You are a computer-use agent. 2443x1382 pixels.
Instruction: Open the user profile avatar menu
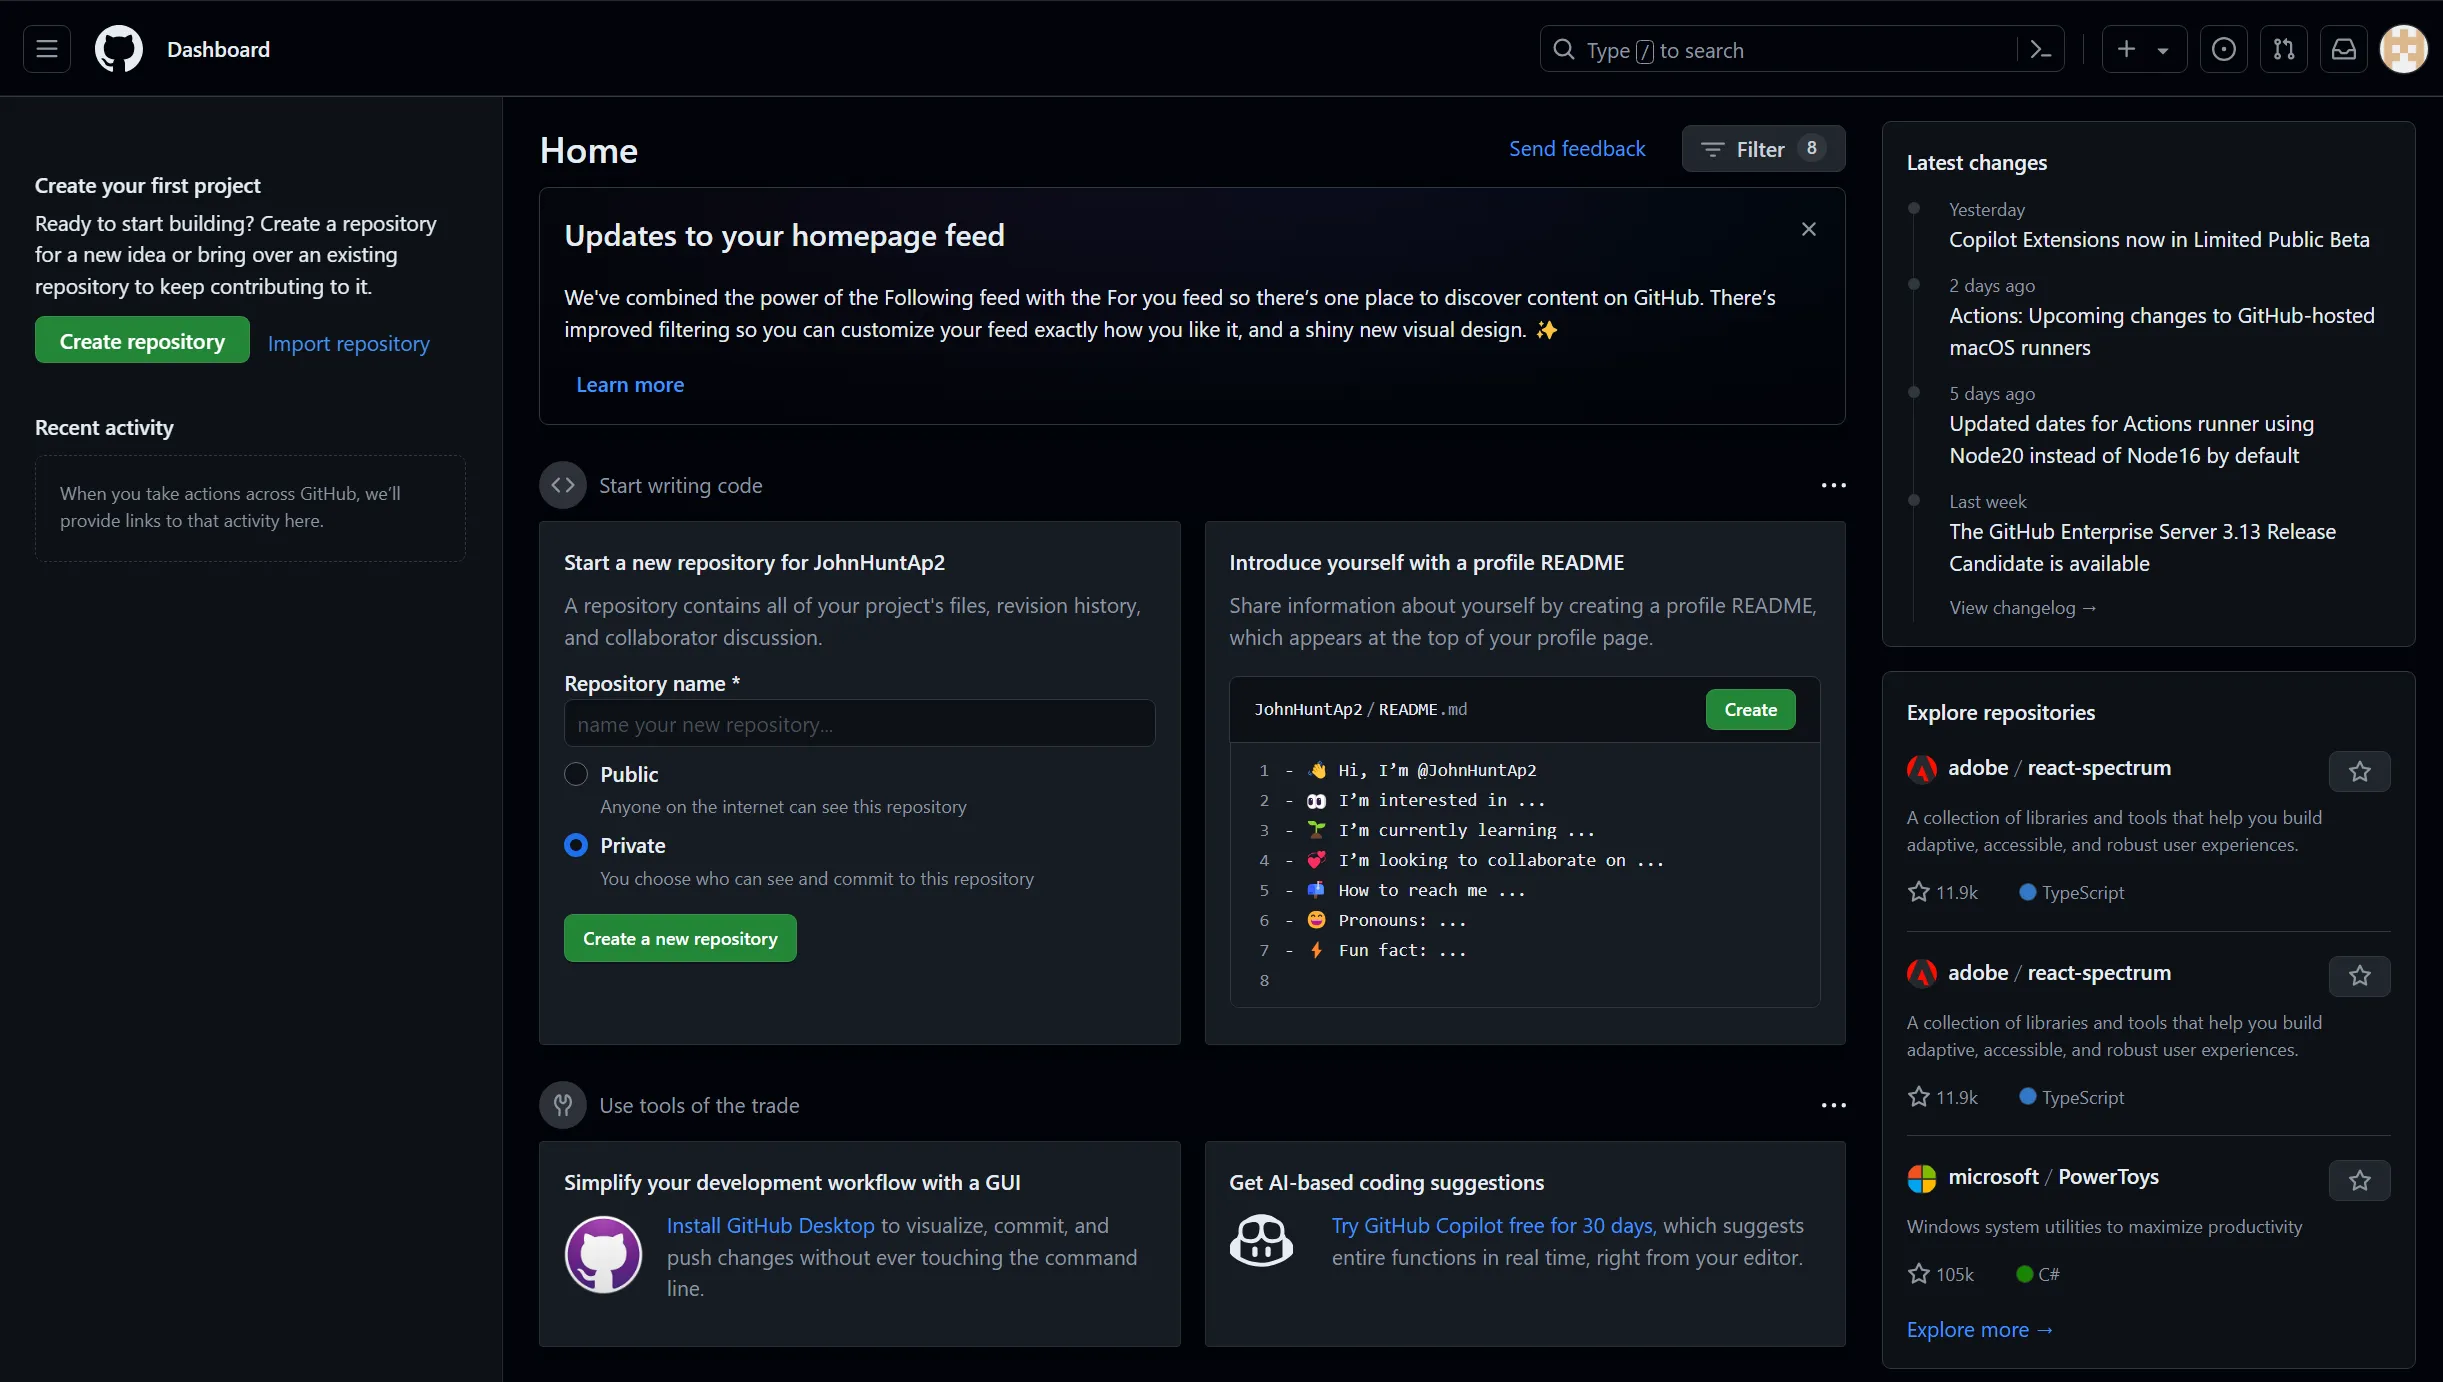click(x=2404, y=49)
